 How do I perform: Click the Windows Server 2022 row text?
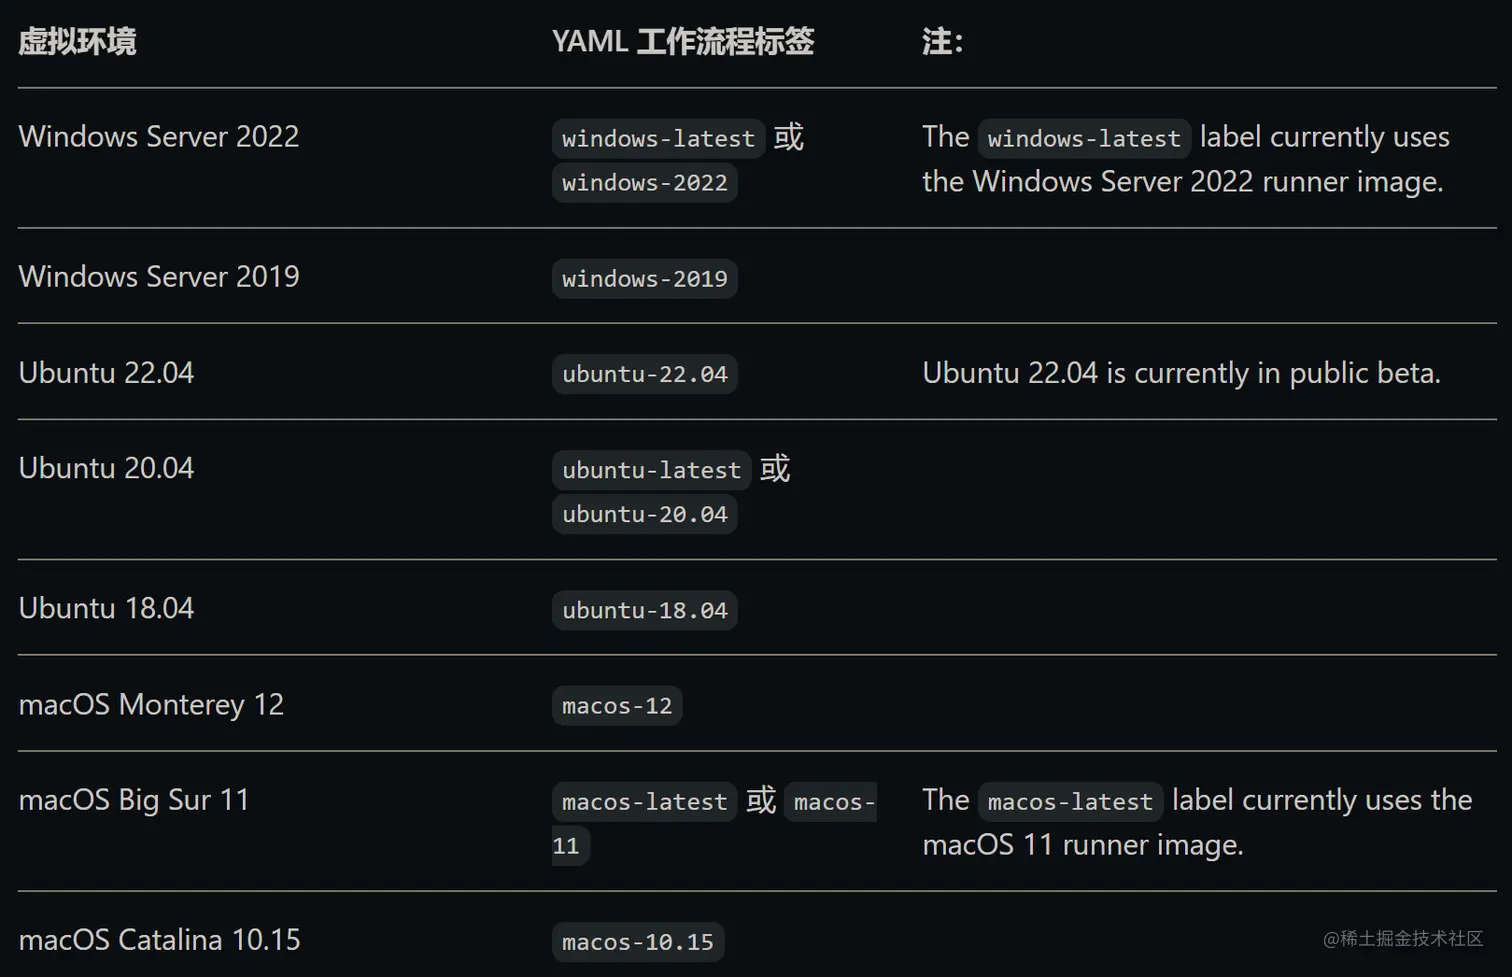tap(159, 137)
